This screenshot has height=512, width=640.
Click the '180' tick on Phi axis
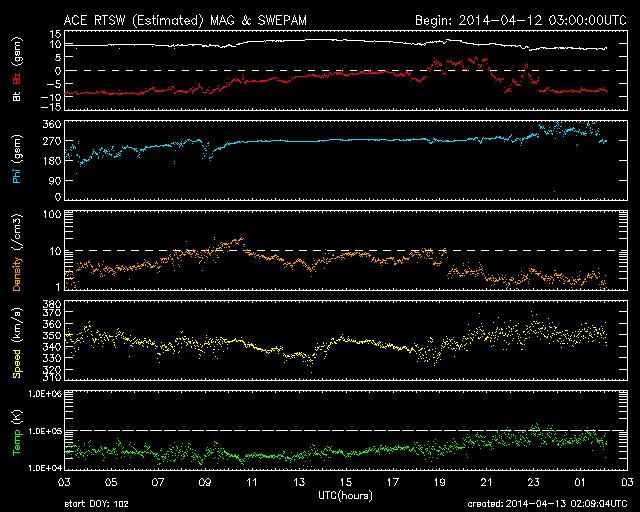click(52, 161)
